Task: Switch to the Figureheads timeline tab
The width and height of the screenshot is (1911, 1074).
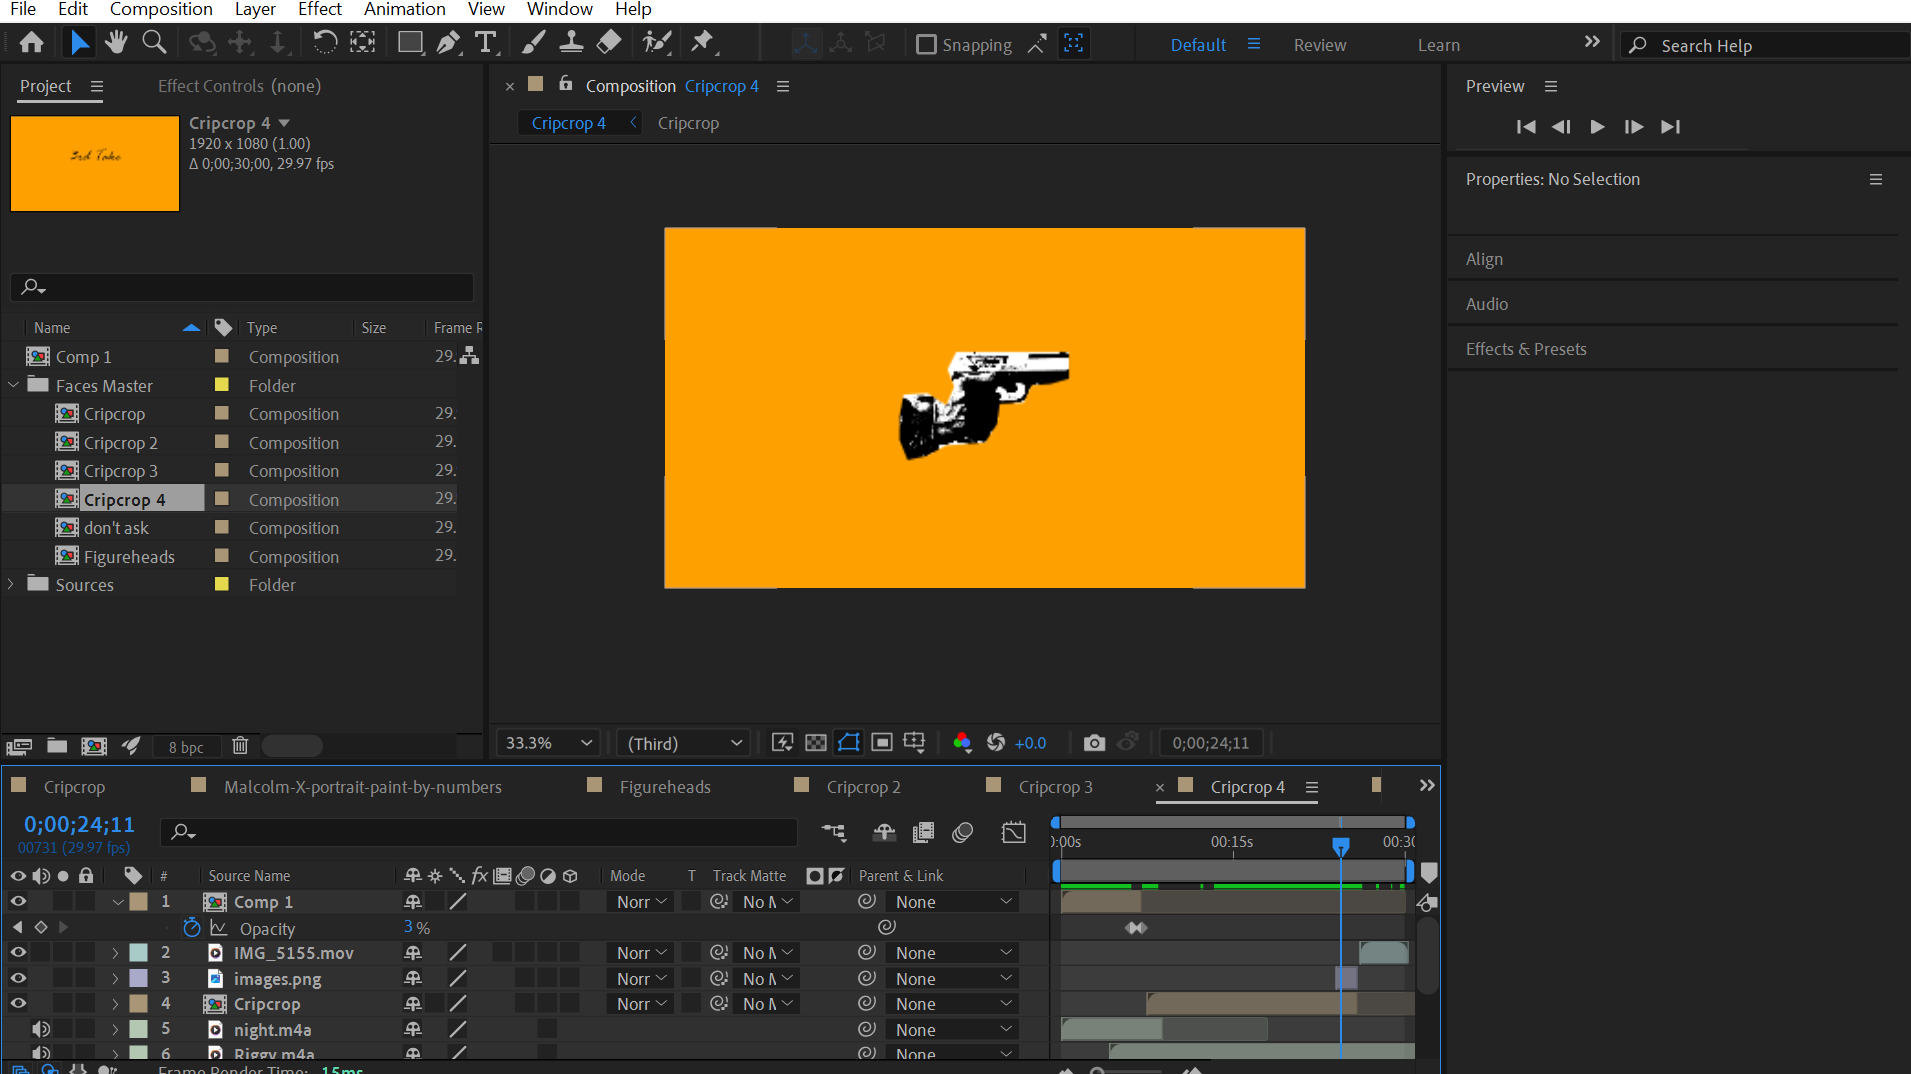Action: 664,787
